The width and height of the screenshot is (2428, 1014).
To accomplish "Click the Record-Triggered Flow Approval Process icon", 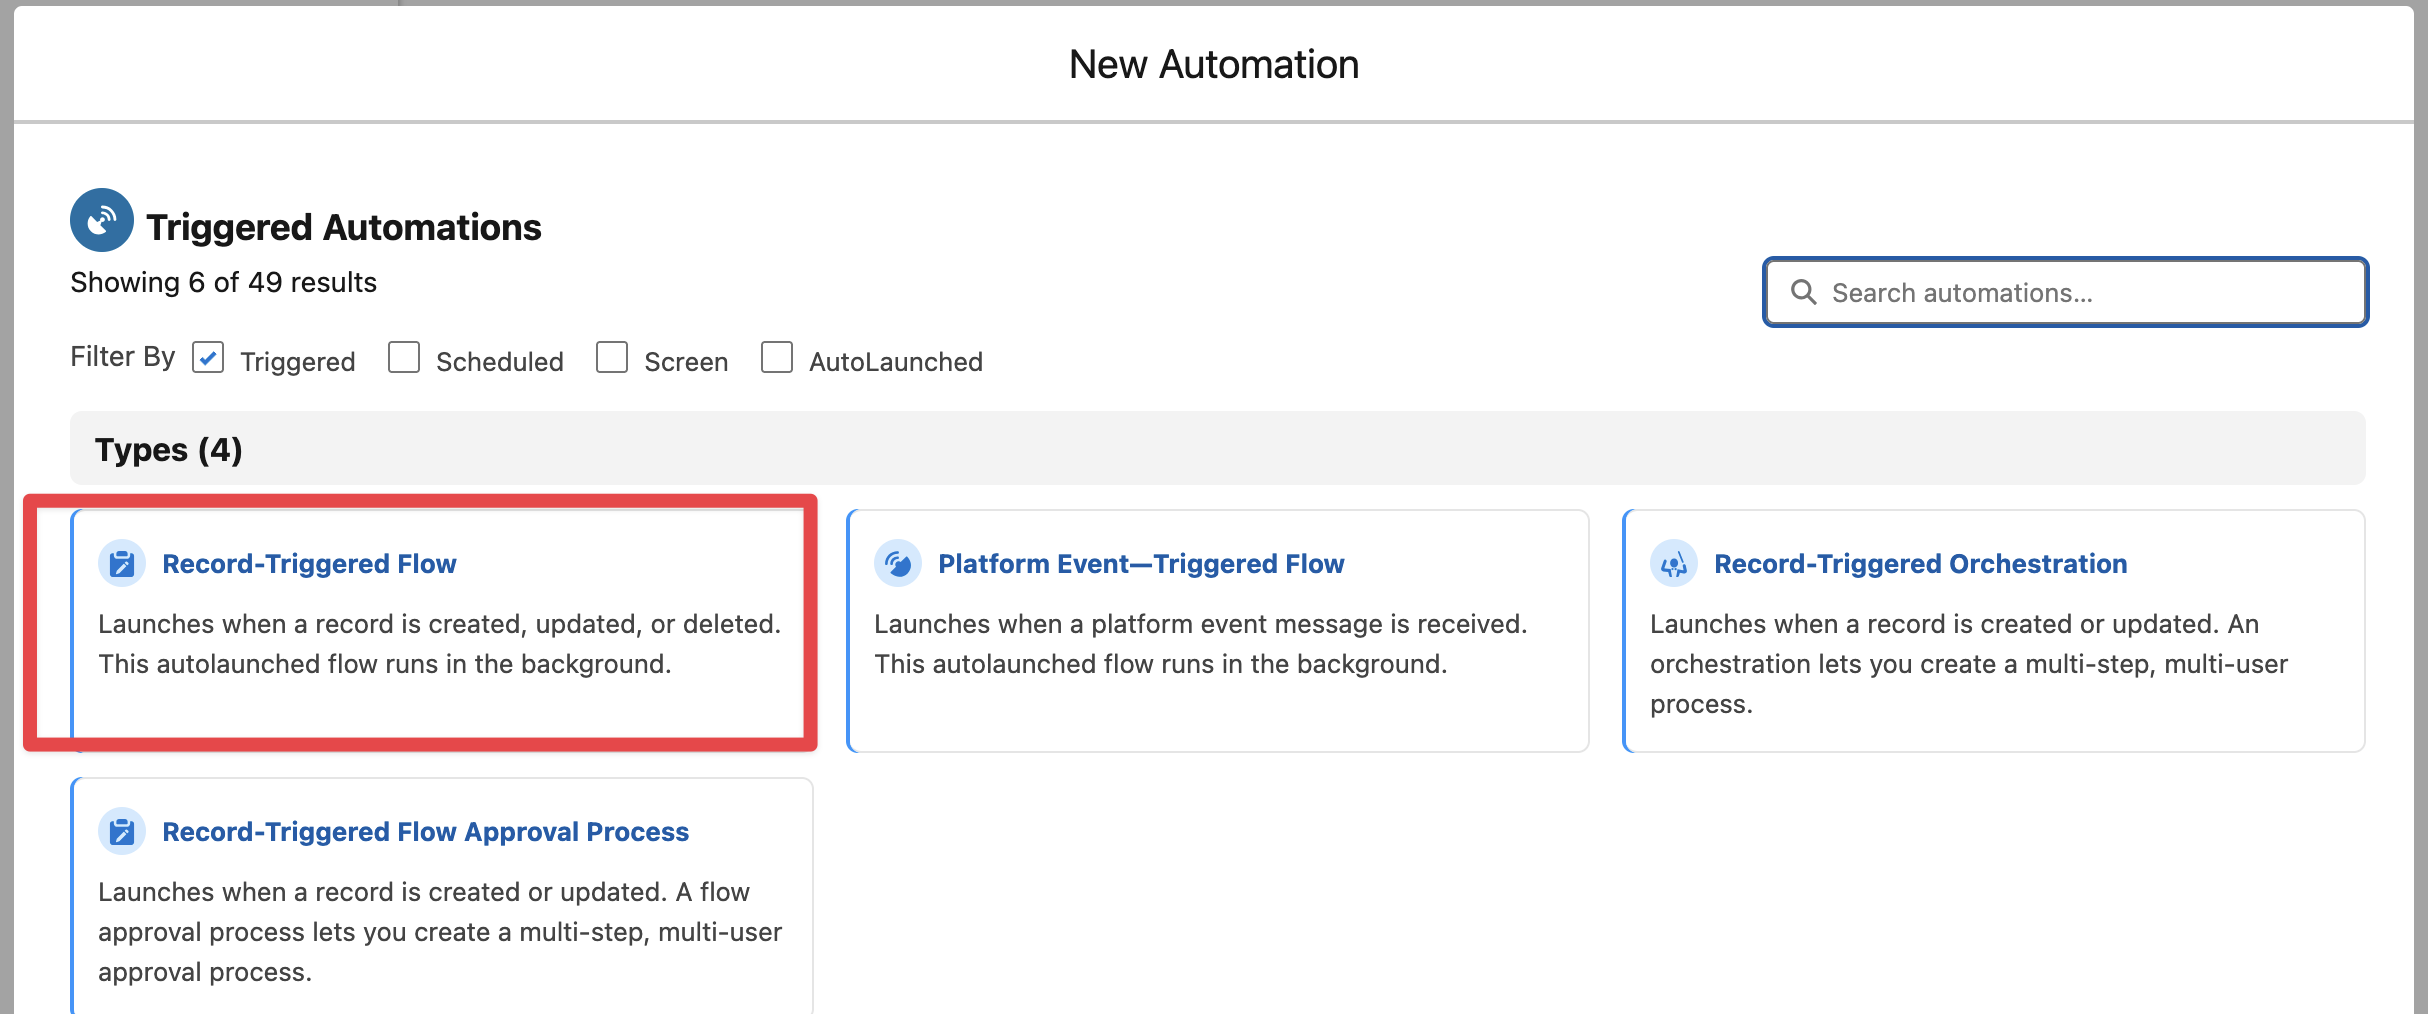I will coord(122,832).
